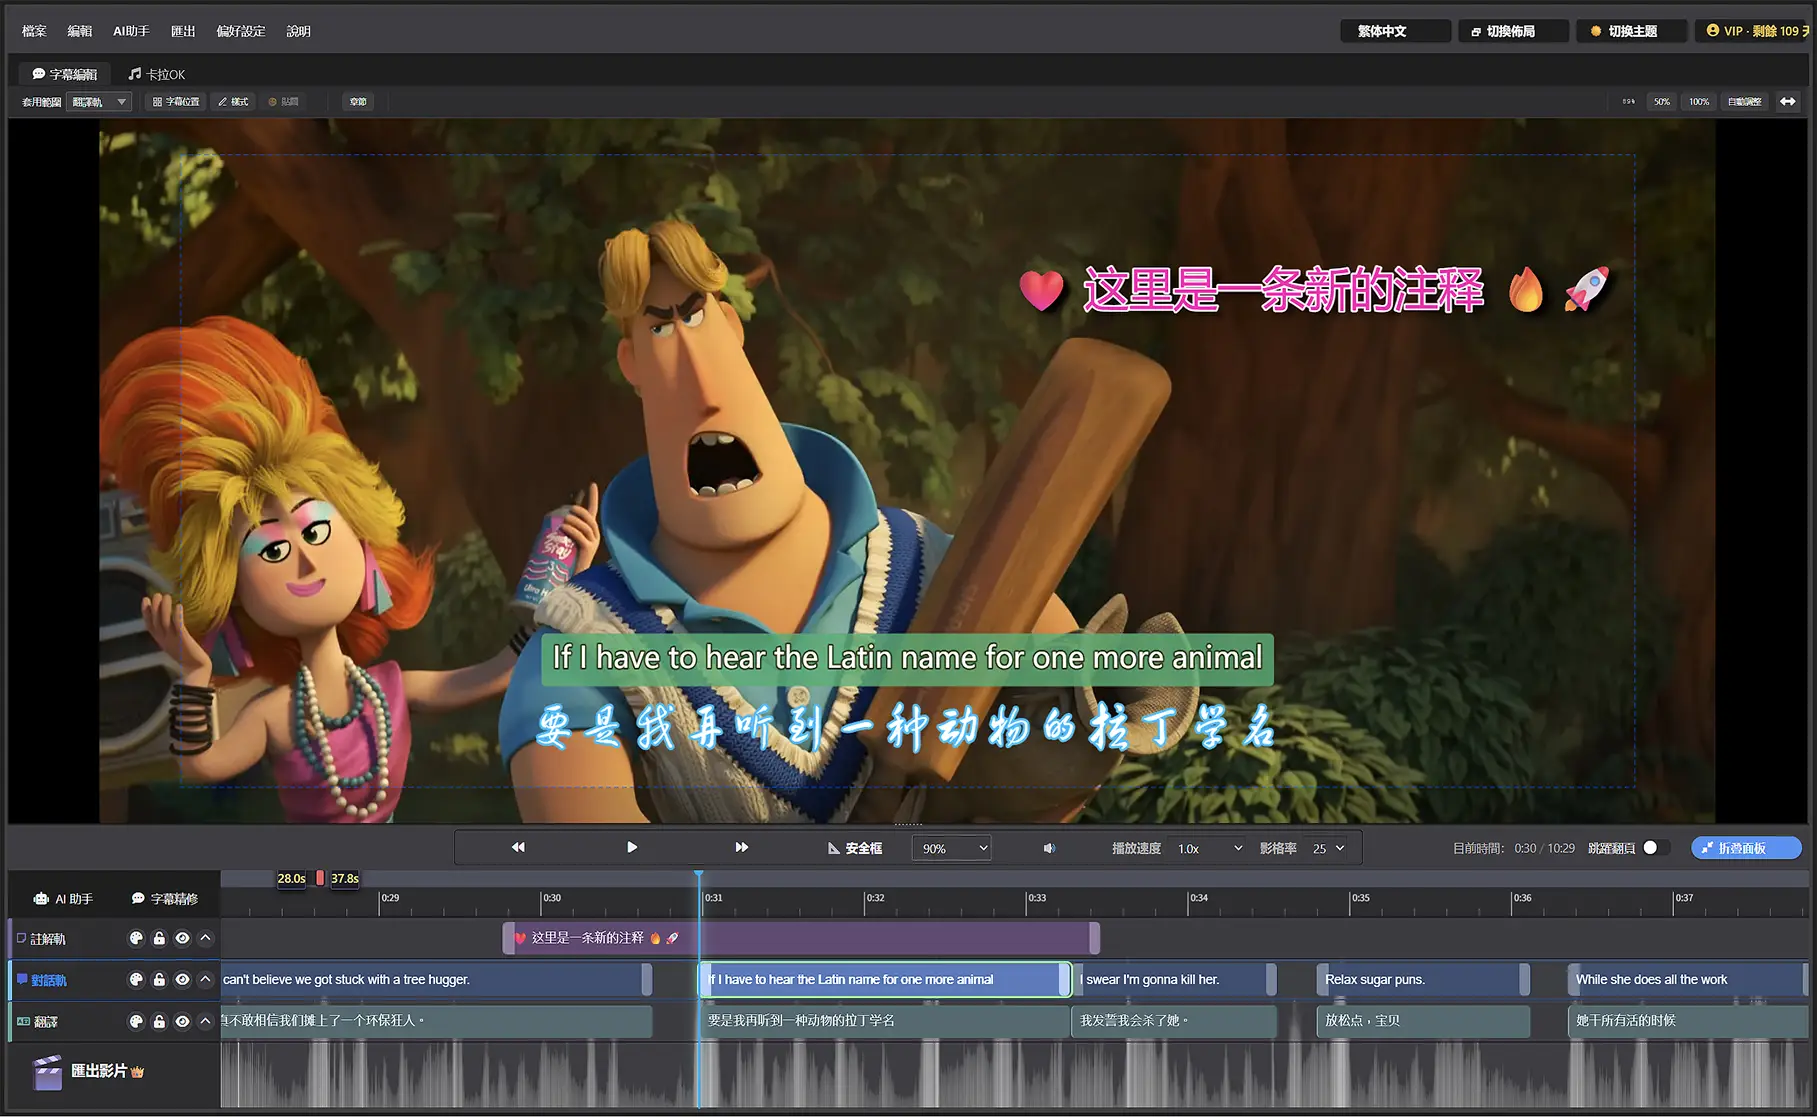Open the 匯出 menu
1817x1117 pixels.
coord(183,31)
